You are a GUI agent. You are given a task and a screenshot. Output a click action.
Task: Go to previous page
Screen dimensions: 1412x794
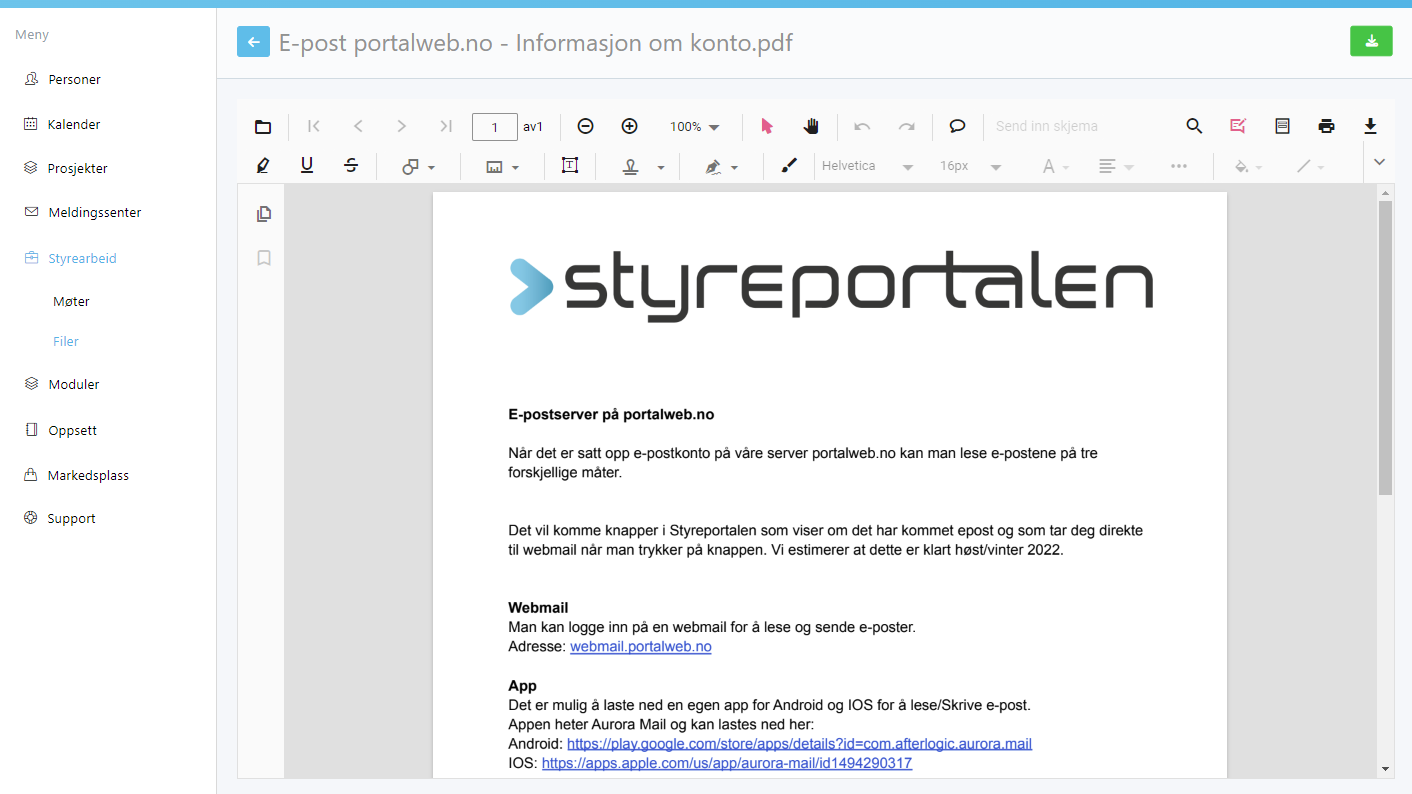[358, 126]
